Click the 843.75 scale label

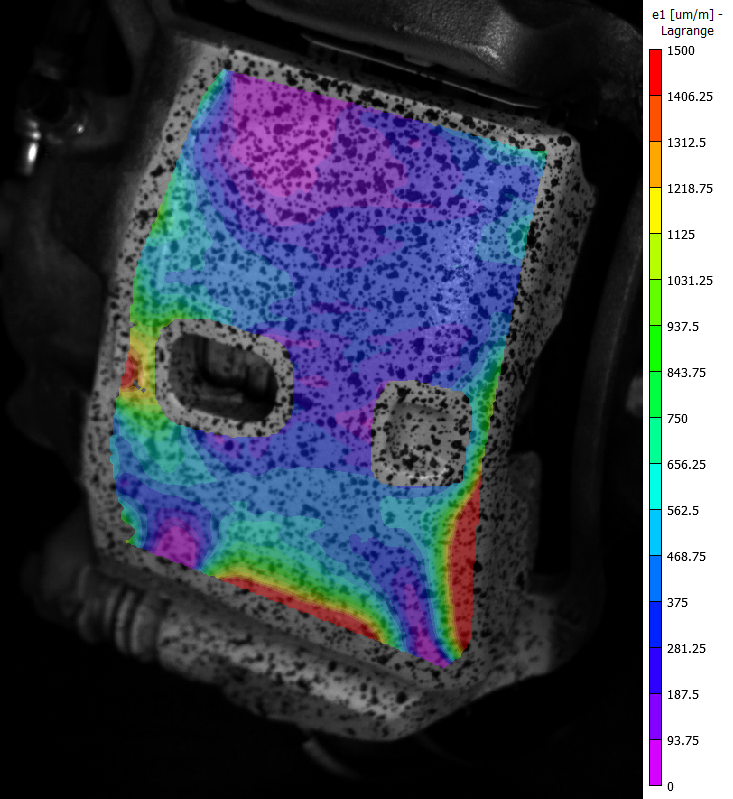click(686, 373)
